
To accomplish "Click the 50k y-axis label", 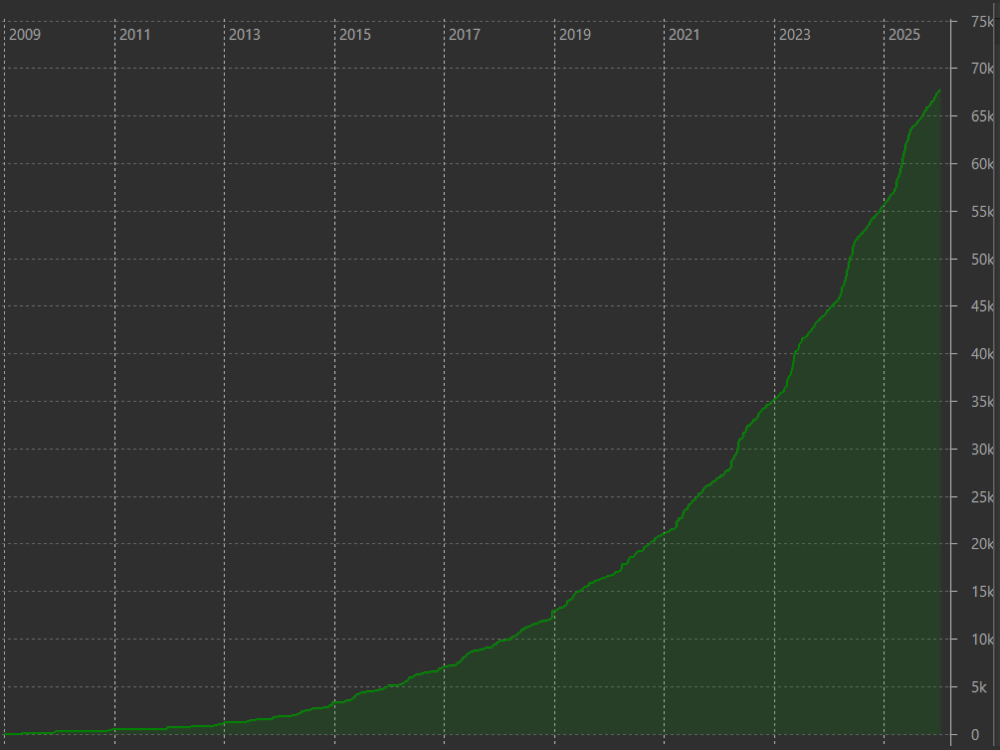I will pos(982,260).
